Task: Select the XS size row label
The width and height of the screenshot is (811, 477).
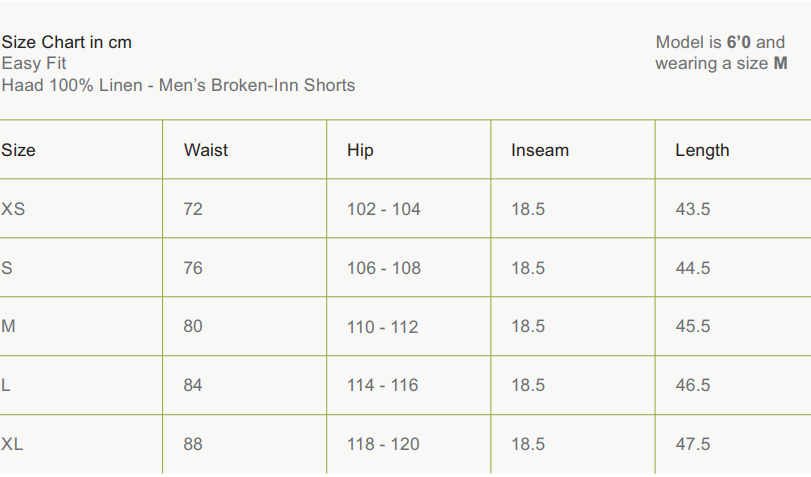Action: click(13, 209)
